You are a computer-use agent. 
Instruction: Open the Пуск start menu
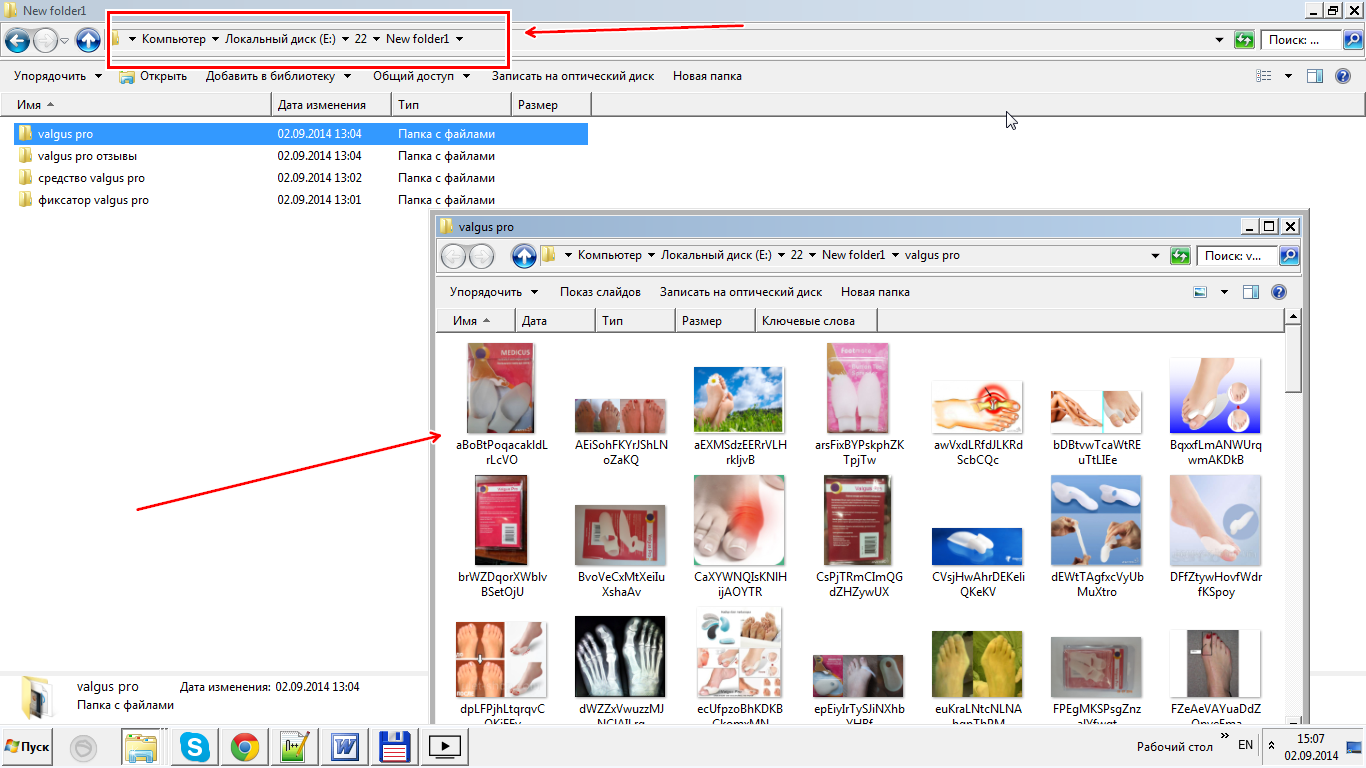click(x=28, y=747)
